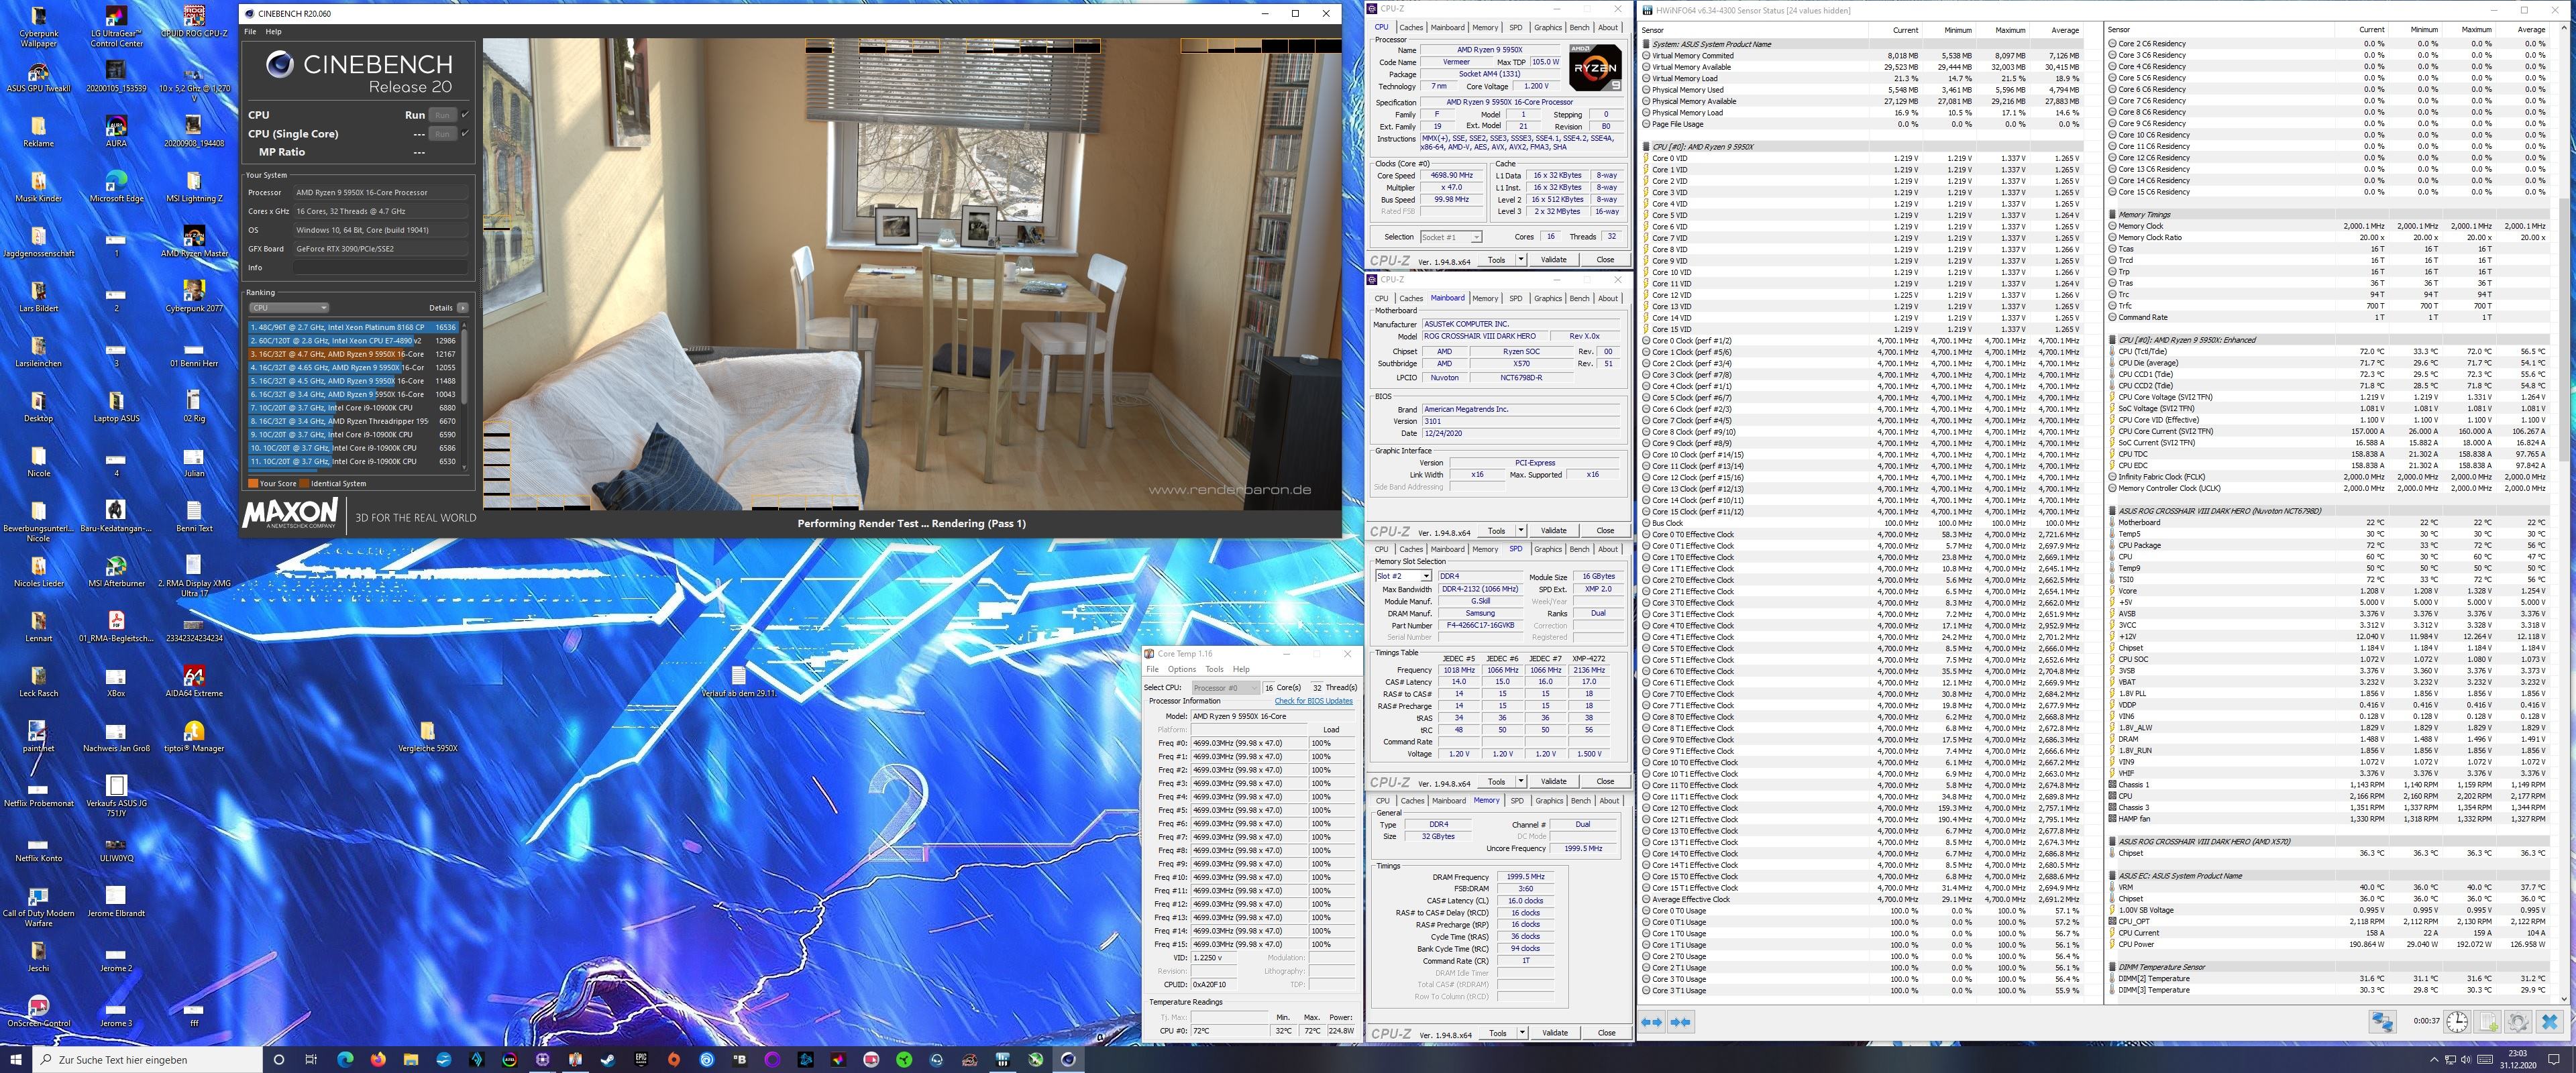Expand Cinebench ranking Details arrow
Viewport: 2576px width, 1073px height.
tap(463, 308)
